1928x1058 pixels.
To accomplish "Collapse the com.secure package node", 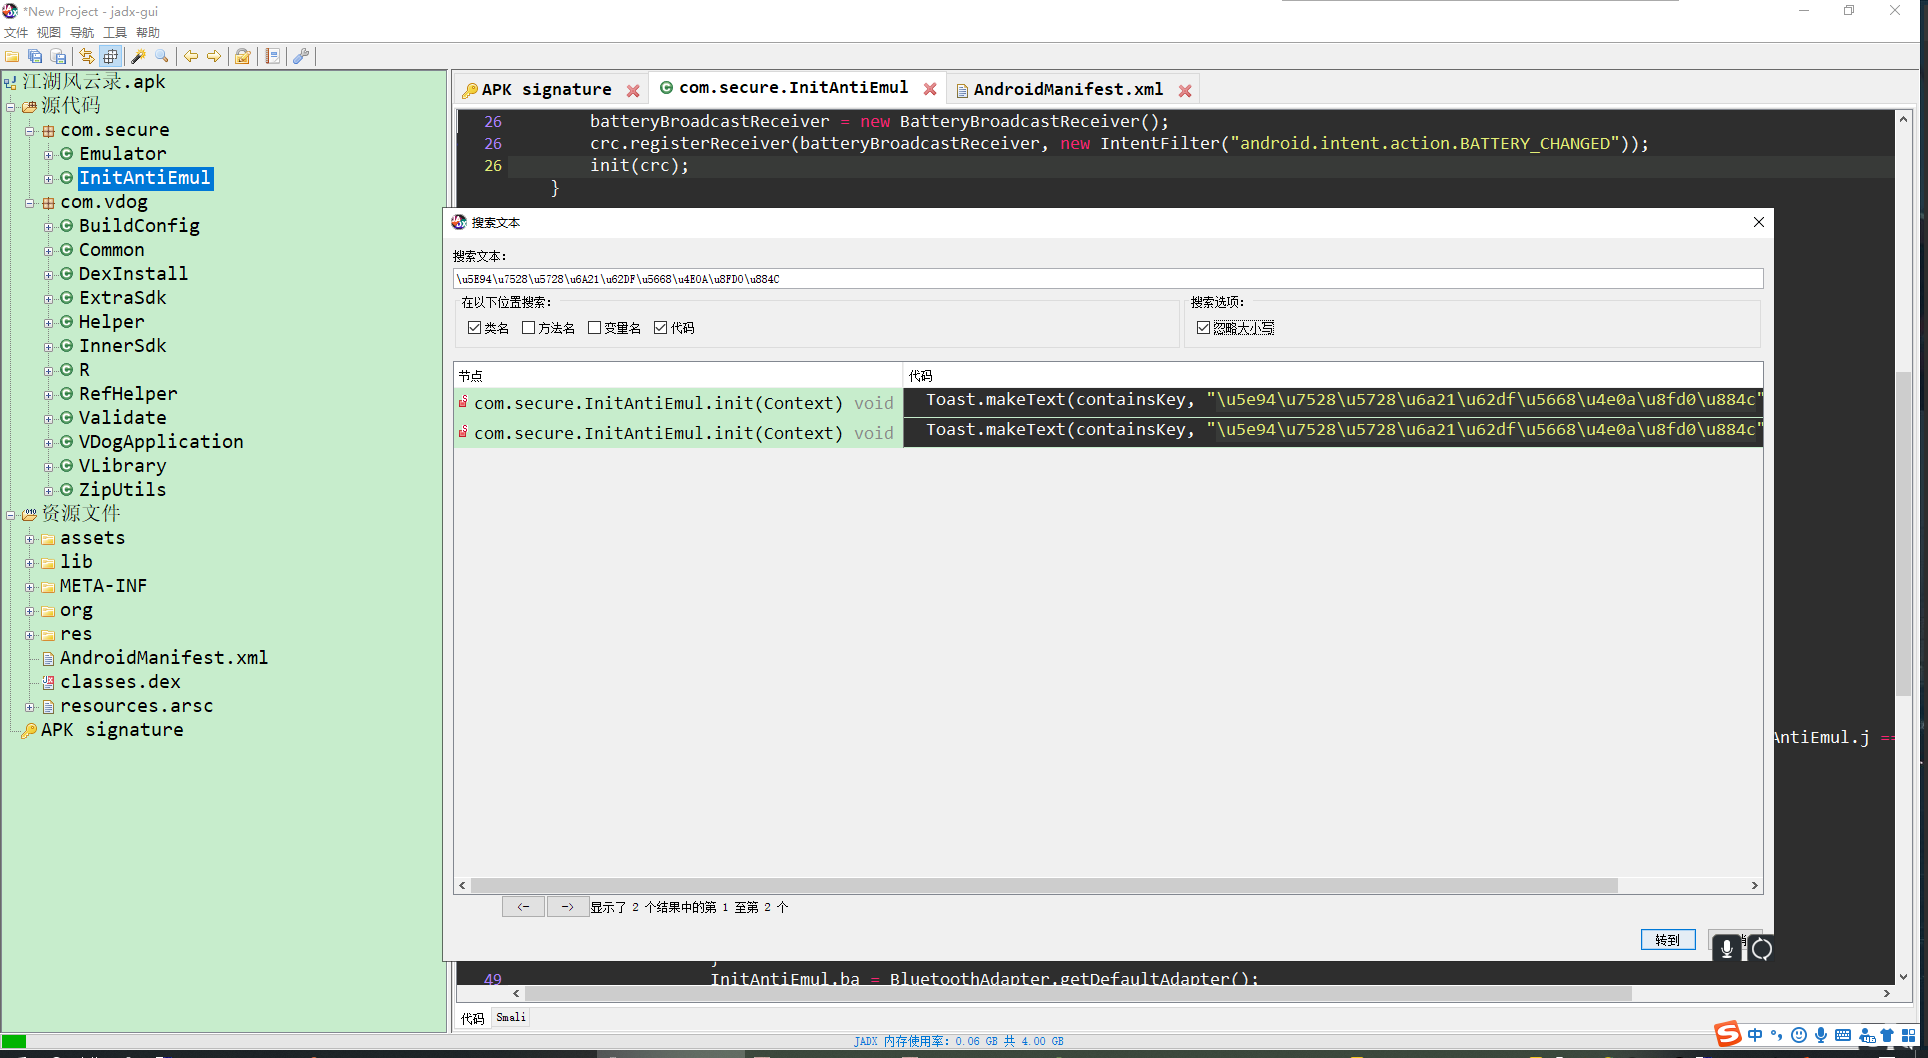I will click(30, 131).
